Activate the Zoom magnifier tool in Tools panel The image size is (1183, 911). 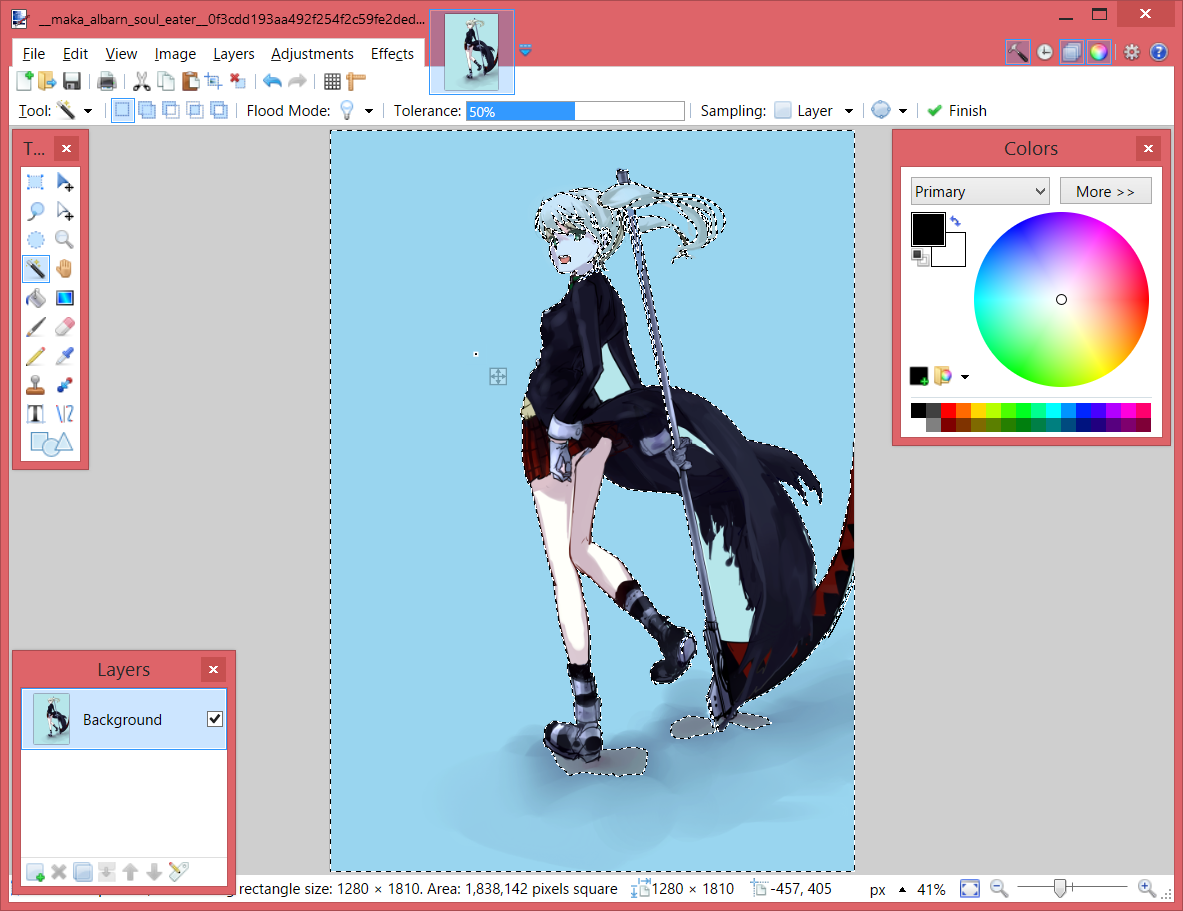click(x=65, y=240)
